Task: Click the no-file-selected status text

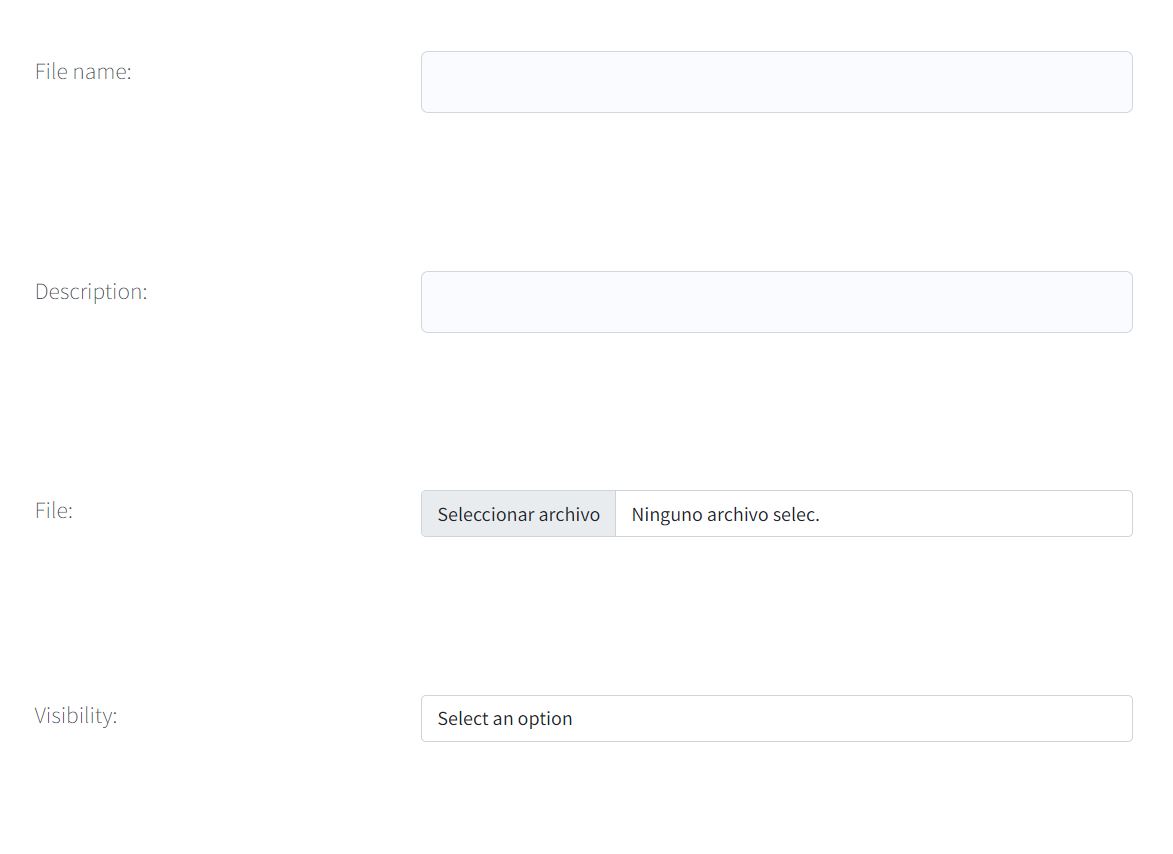Action: [x=725, y=514]
